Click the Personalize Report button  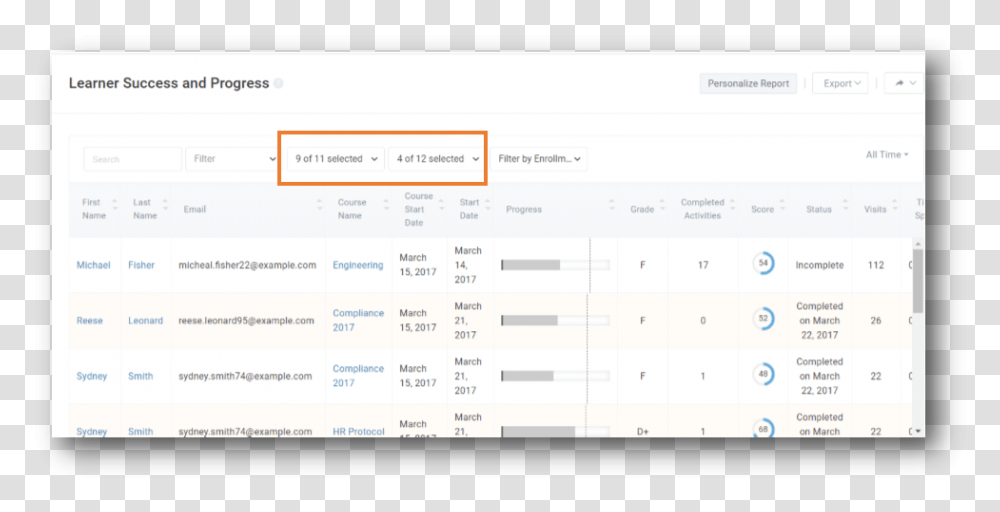tap(748, 84)
